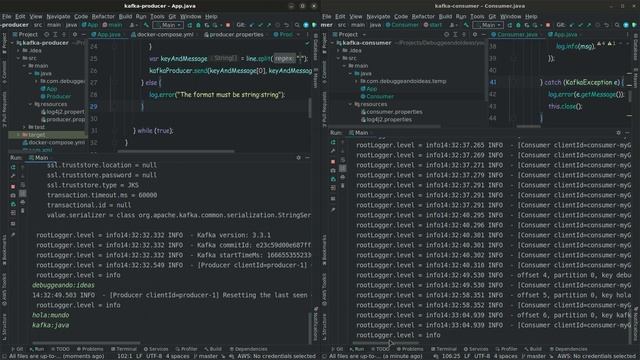Click horizontal scrollbar of producer editor
The image size is (640, 360).
click(176, 151)
